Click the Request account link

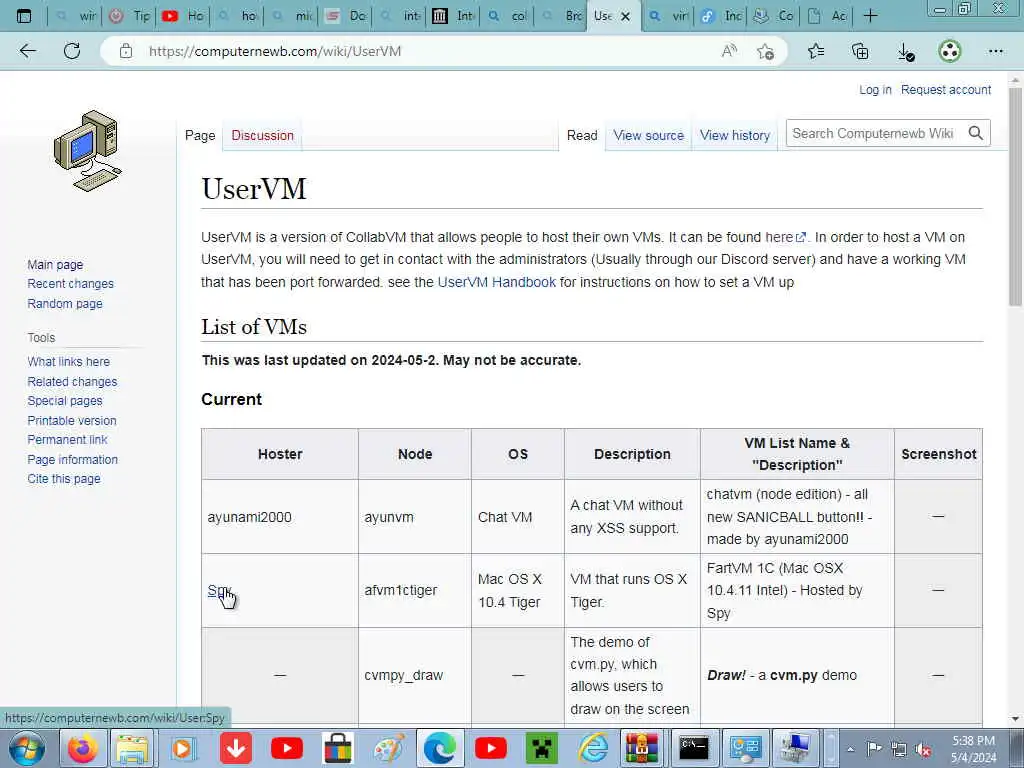coord(946,89)
